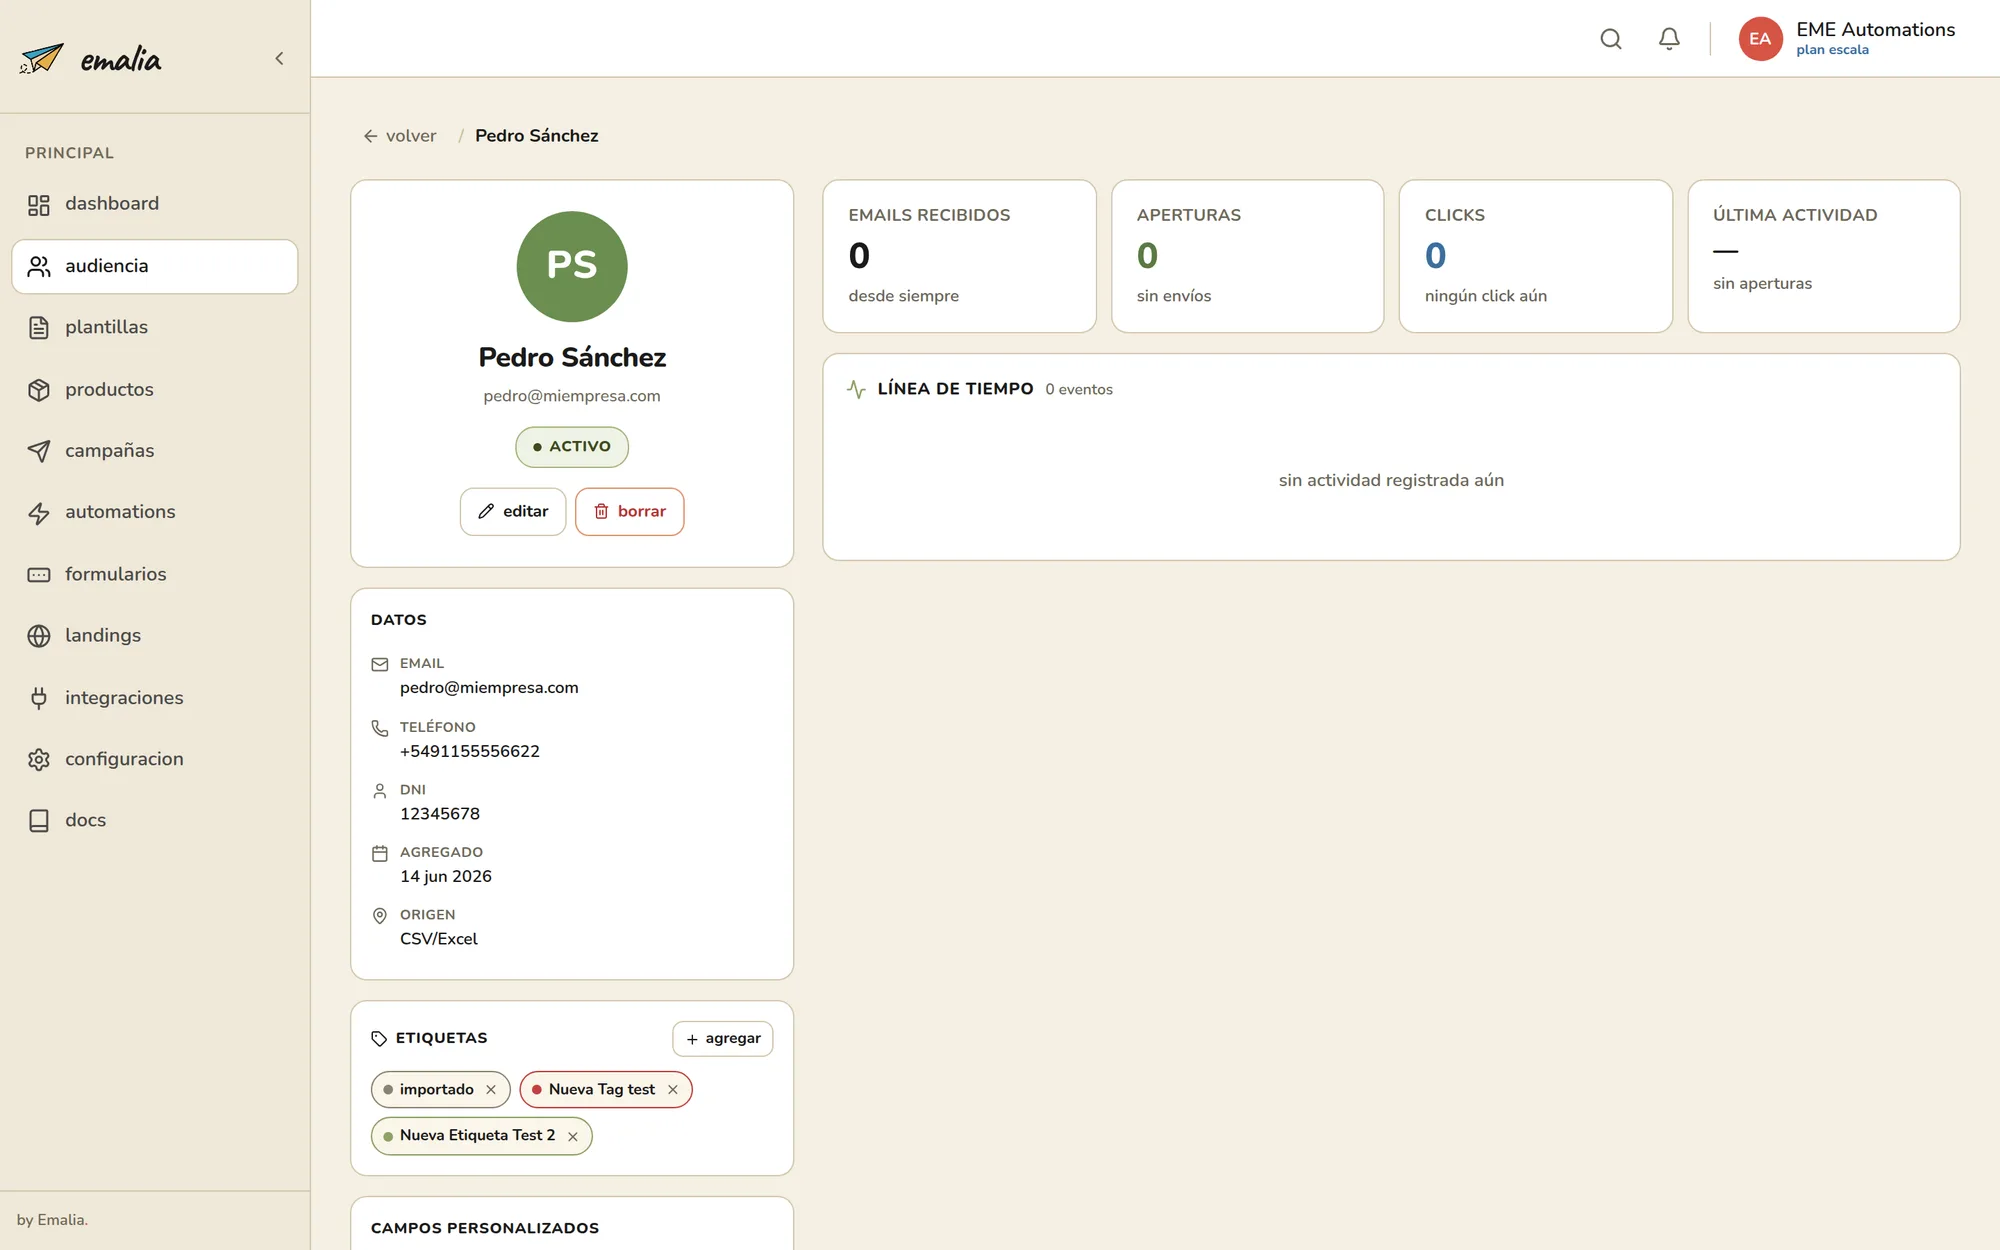Select audiencia menu item

(155, 266)
